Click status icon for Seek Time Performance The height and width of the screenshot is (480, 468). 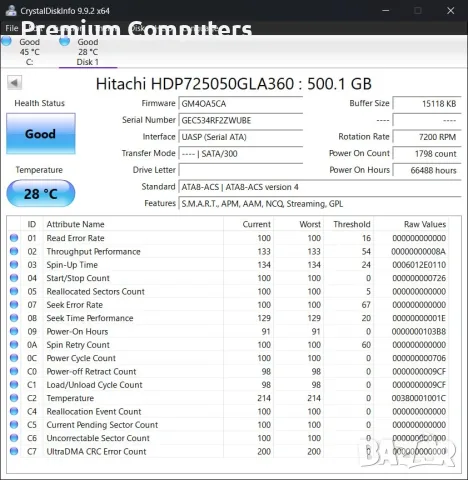(x=14, y=318)
